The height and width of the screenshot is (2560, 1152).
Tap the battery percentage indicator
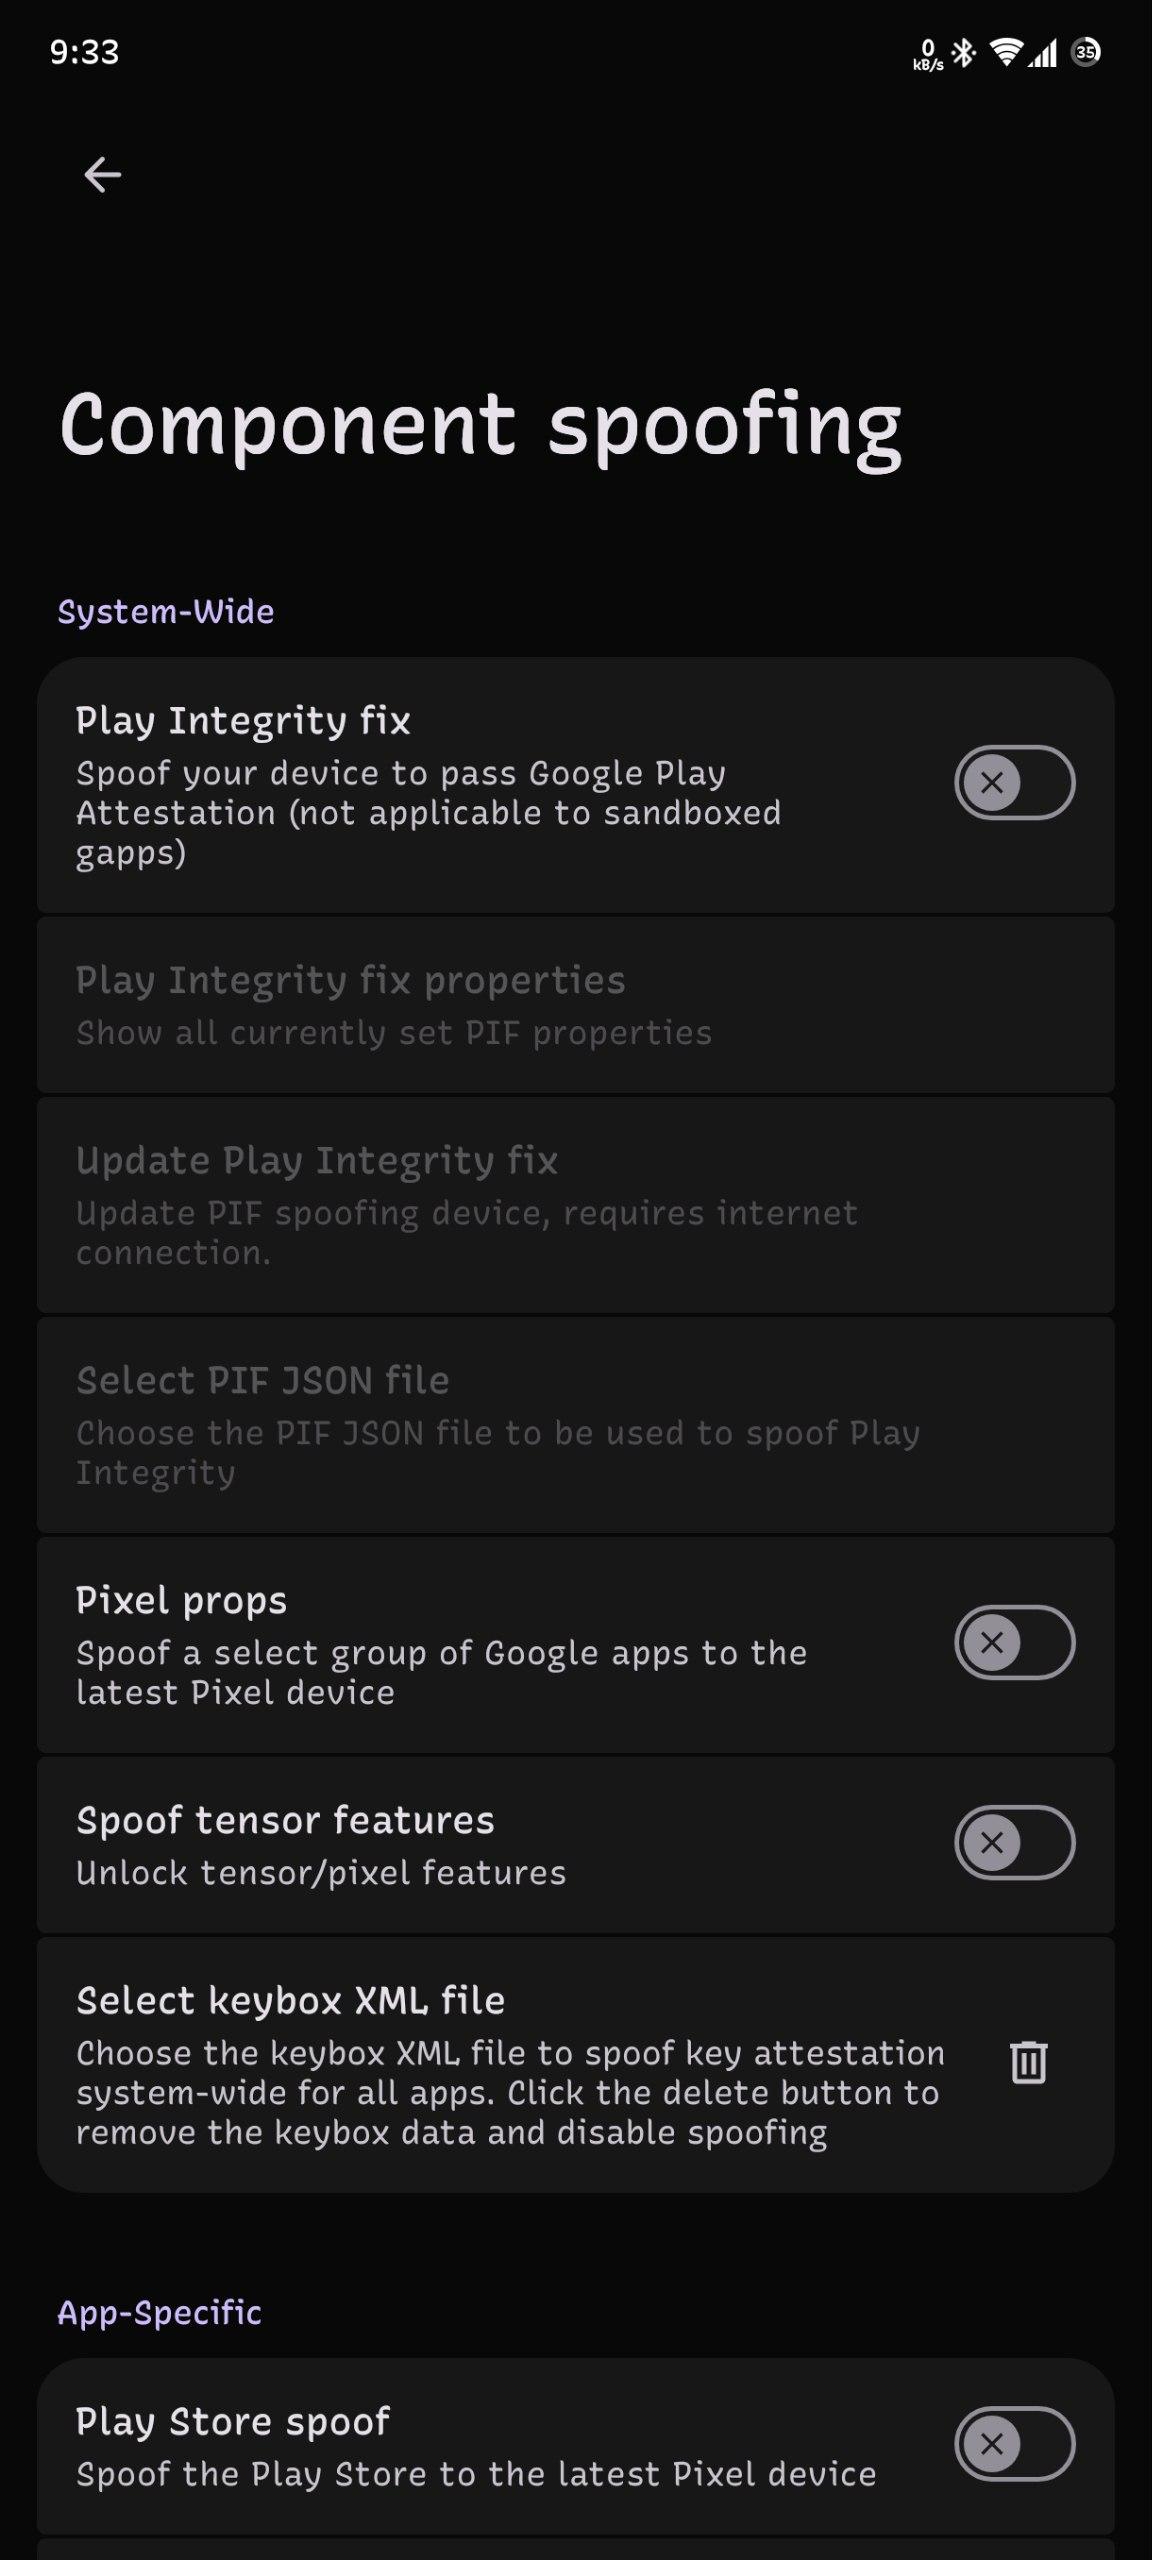click(1086, 52)
